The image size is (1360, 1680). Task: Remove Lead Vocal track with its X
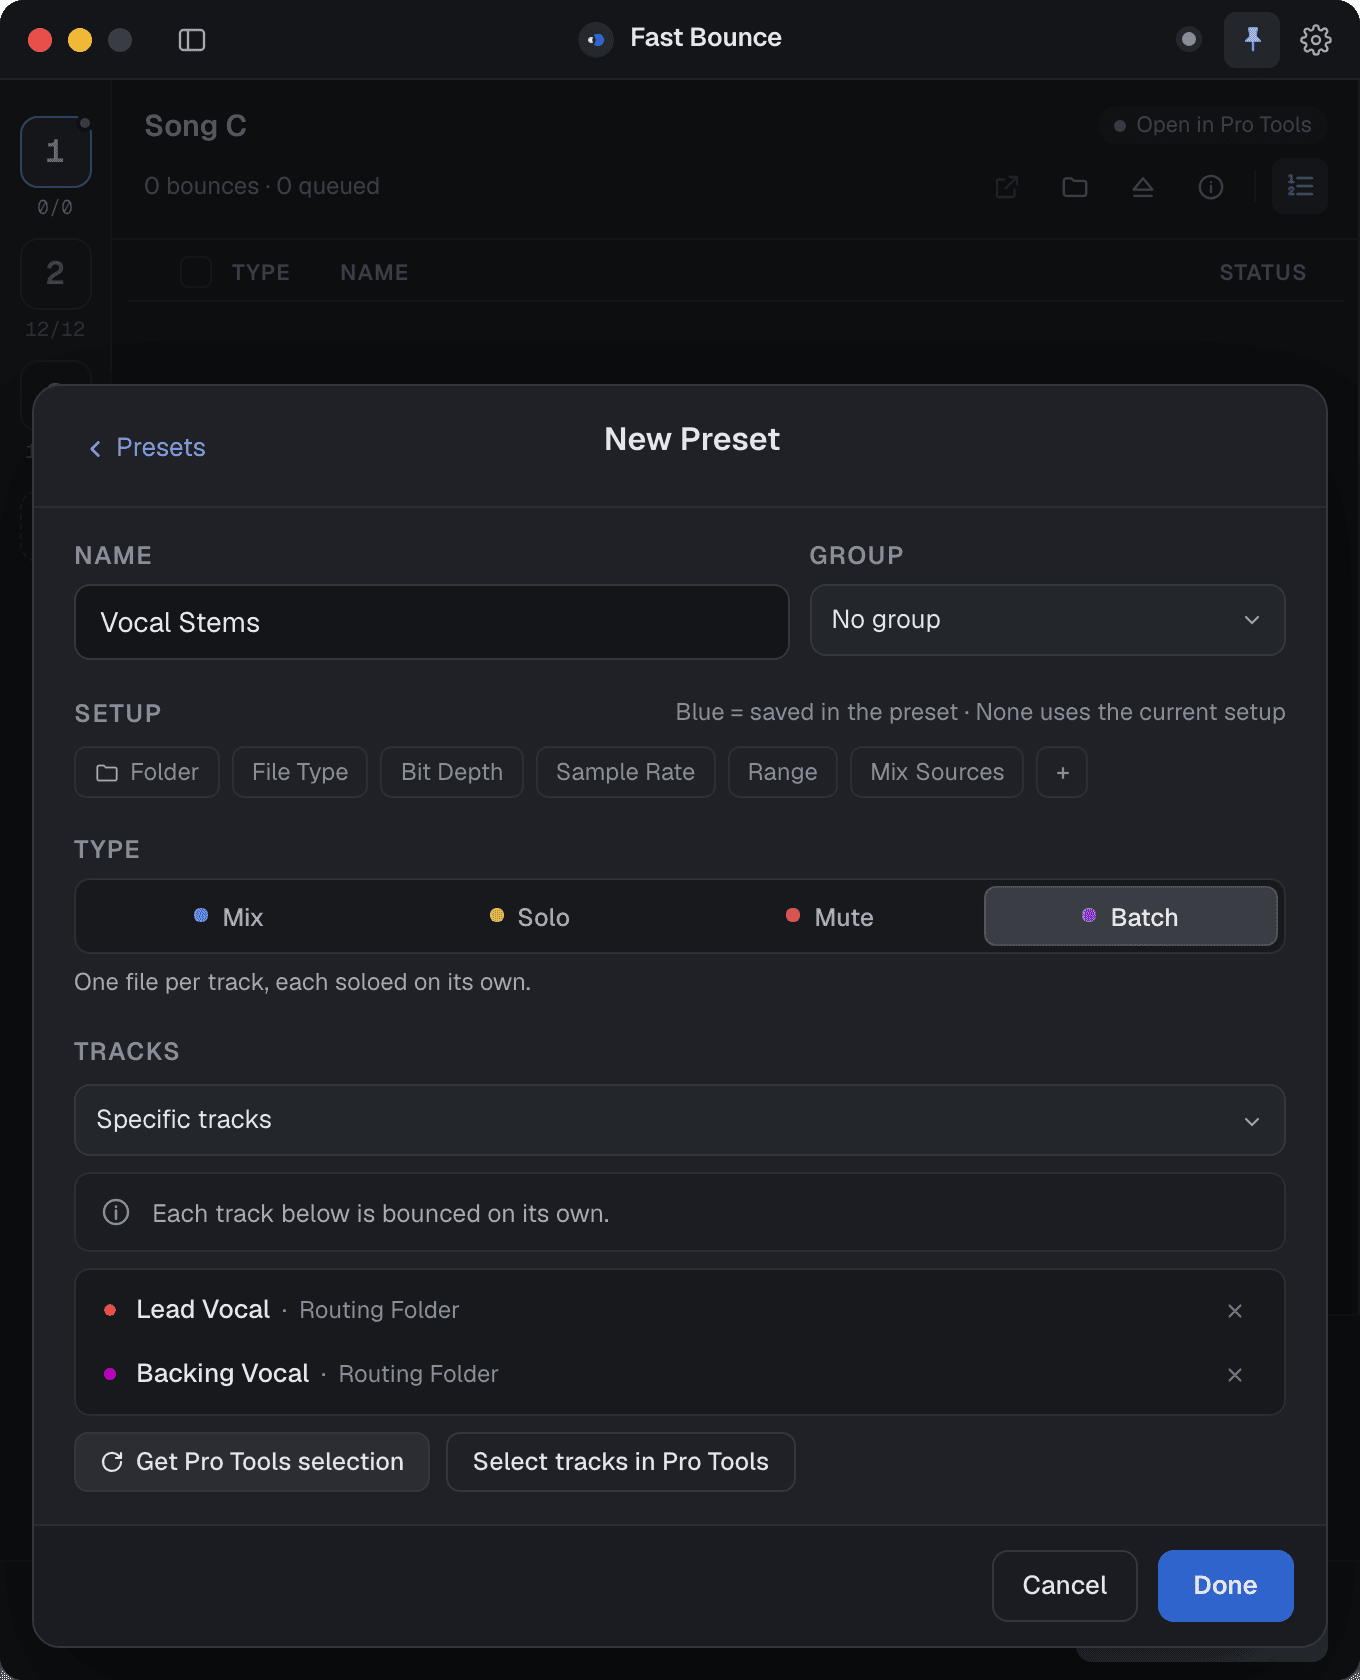1235,1311
